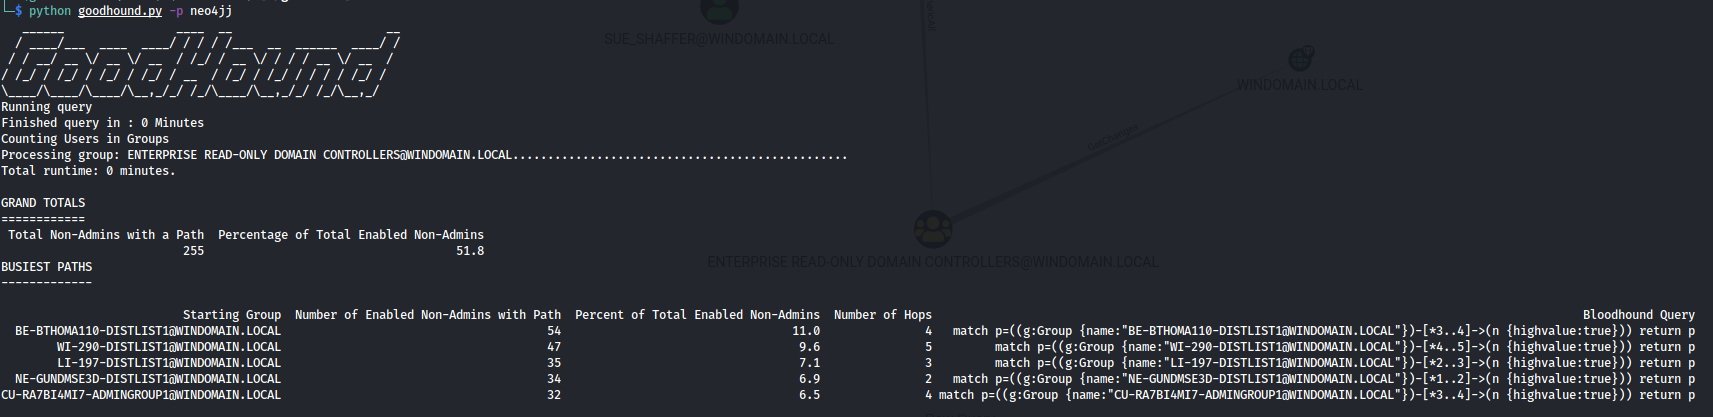This screenshot has width=1713, height=417.
Task: Click WI-290-DISTLIST1 in the Starting Group column
Action: [169, 347]
